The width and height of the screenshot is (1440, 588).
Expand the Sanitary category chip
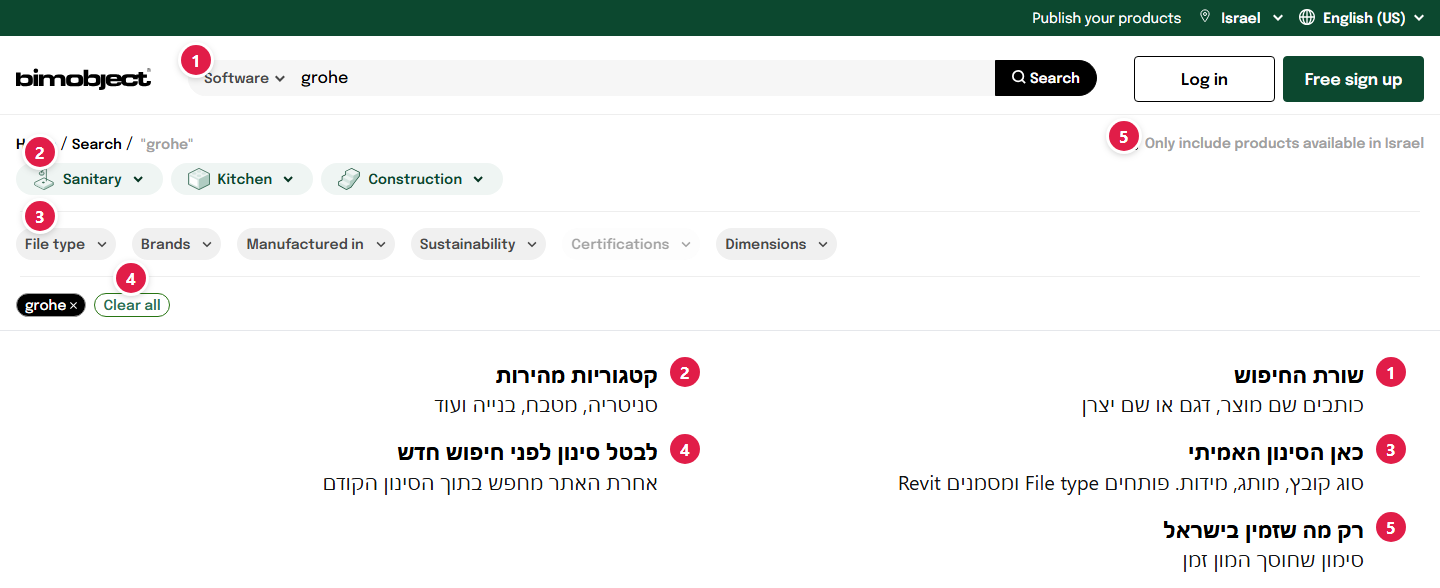point(89,179)
